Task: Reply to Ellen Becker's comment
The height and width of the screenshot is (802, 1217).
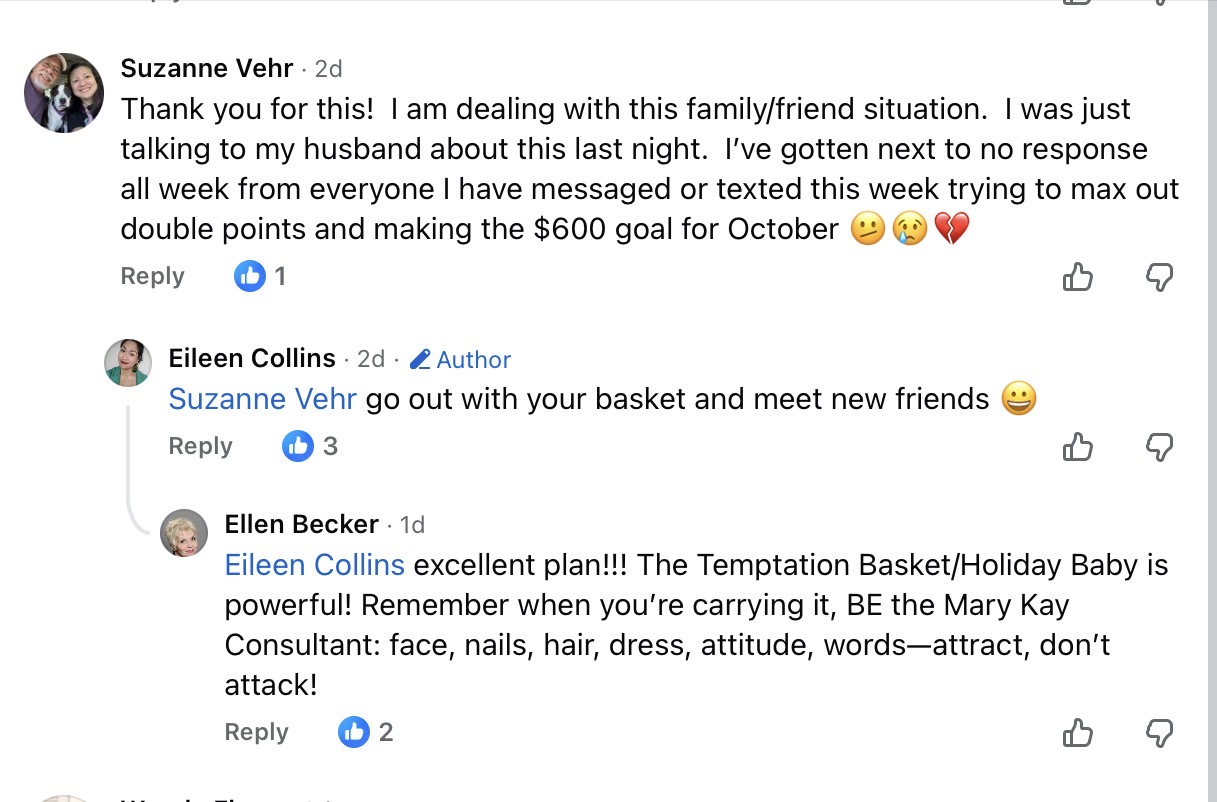Action: (256, 733)
